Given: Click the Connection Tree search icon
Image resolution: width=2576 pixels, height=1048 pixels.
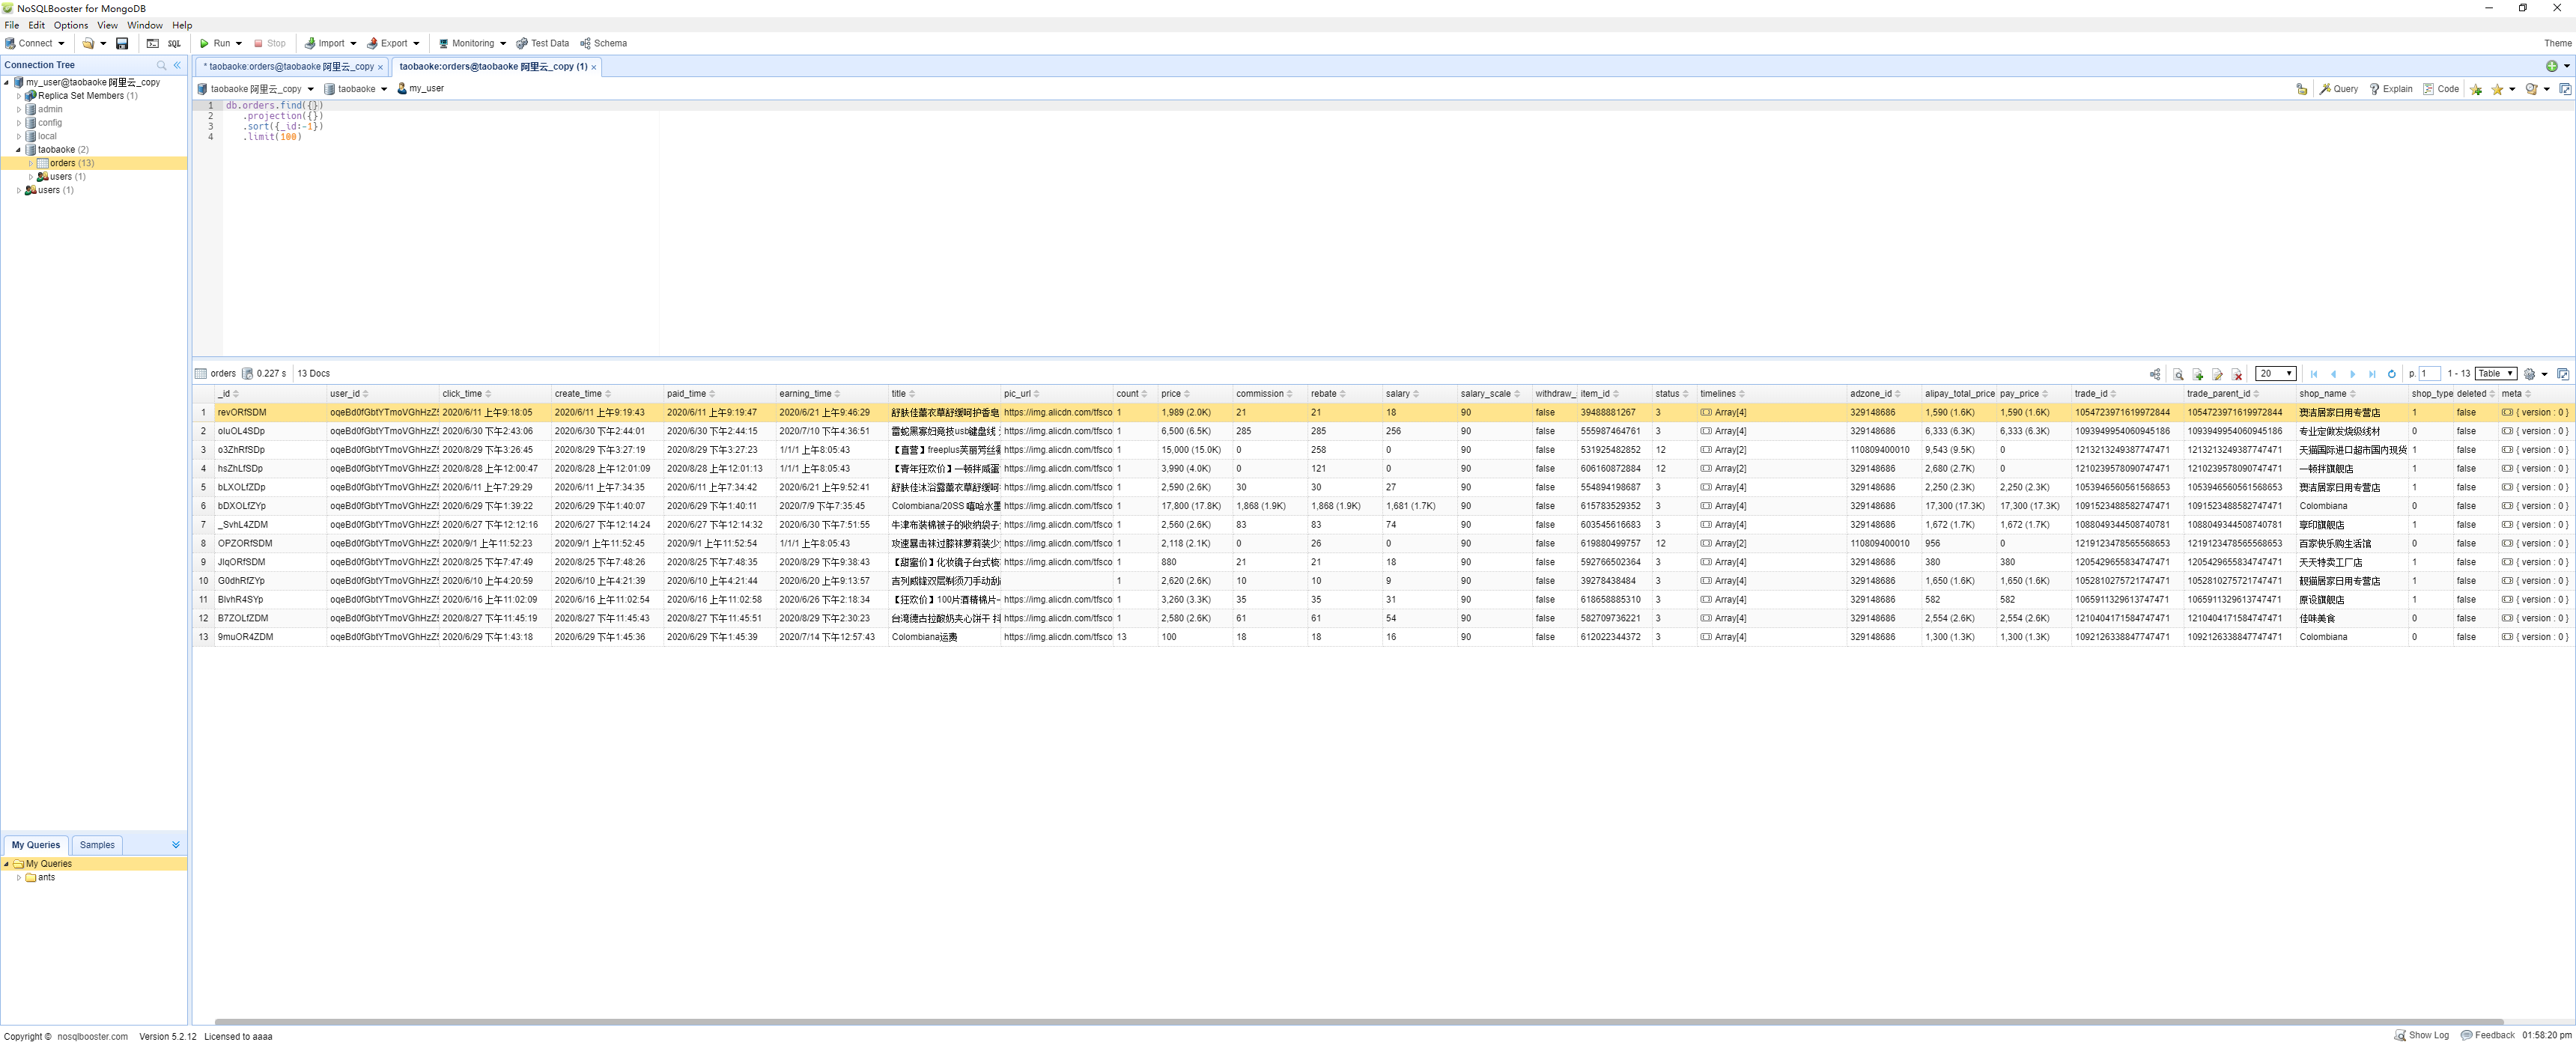Looking at the screenshot, I should (161, 65).
